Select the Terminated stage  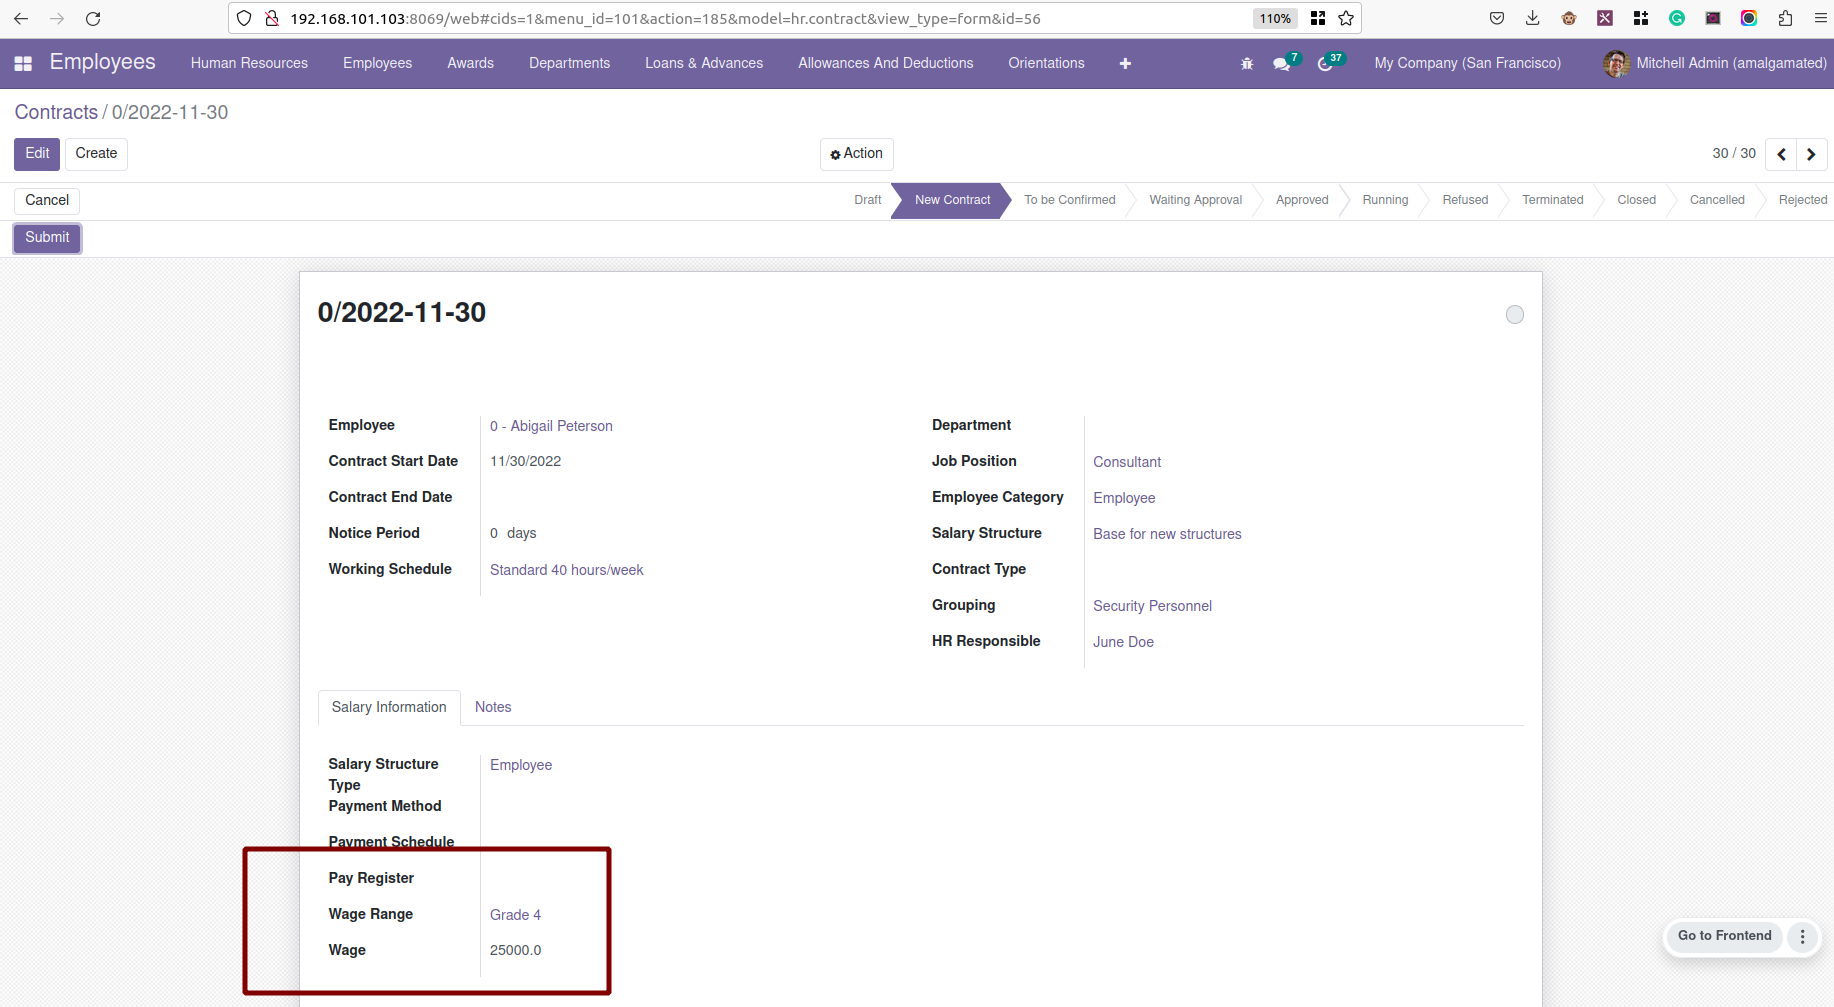pos(1552,200)
